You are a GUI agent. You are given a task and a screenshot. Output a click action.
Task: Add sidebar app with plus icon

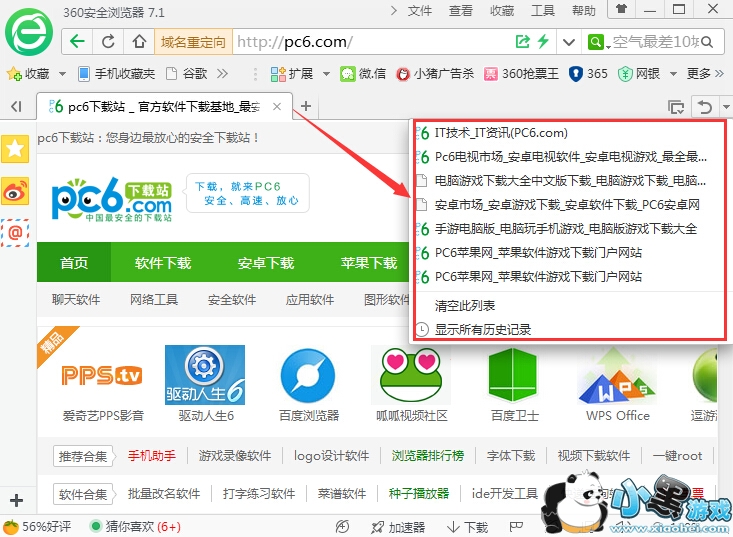pos(16,501)
